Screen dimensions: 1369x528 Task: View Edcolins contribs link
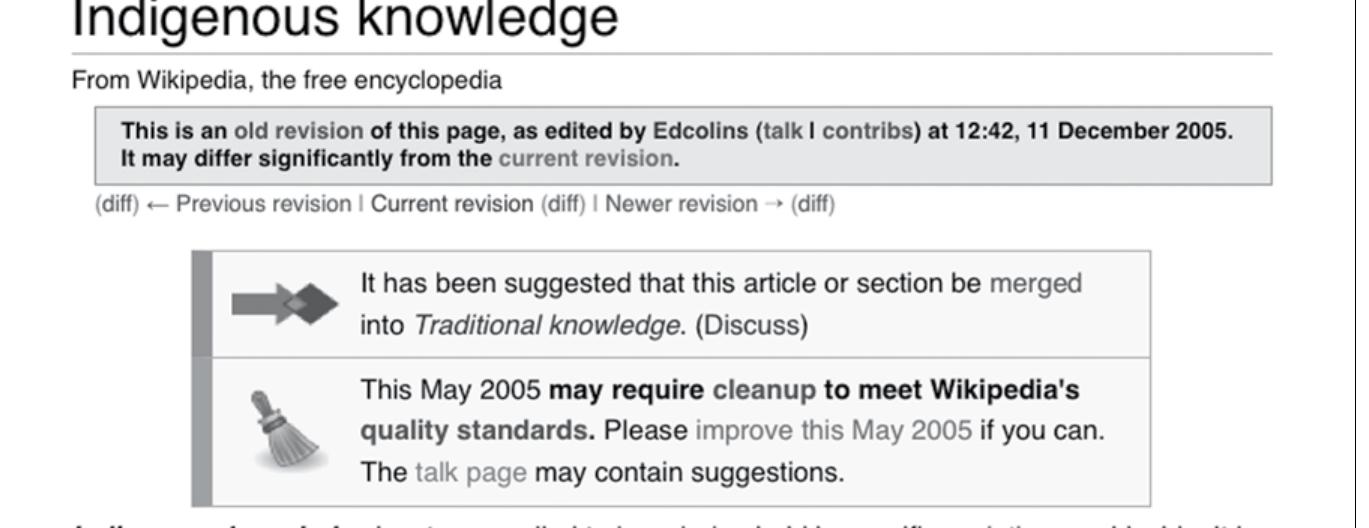coord(866,131)
